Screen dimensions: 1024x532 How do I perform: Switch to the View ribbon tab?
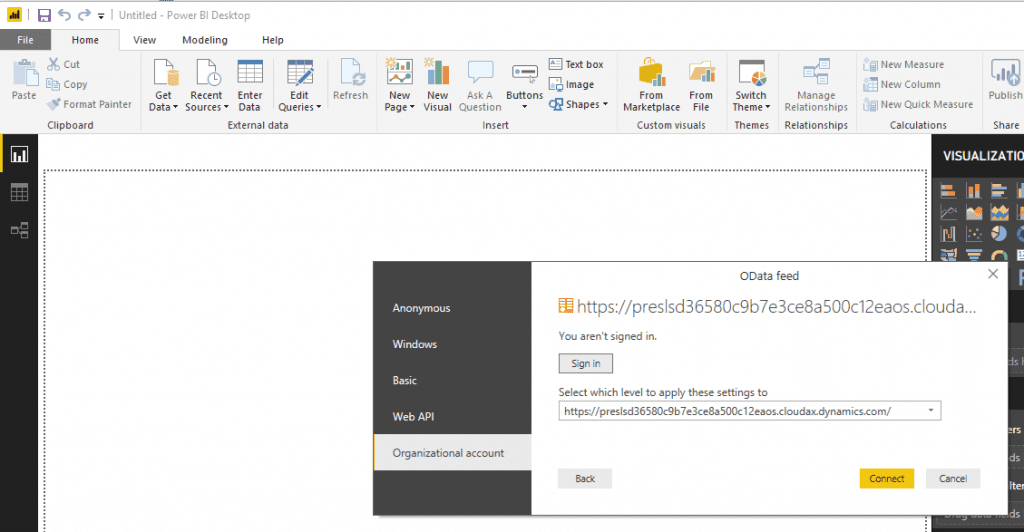pos(145,40)
